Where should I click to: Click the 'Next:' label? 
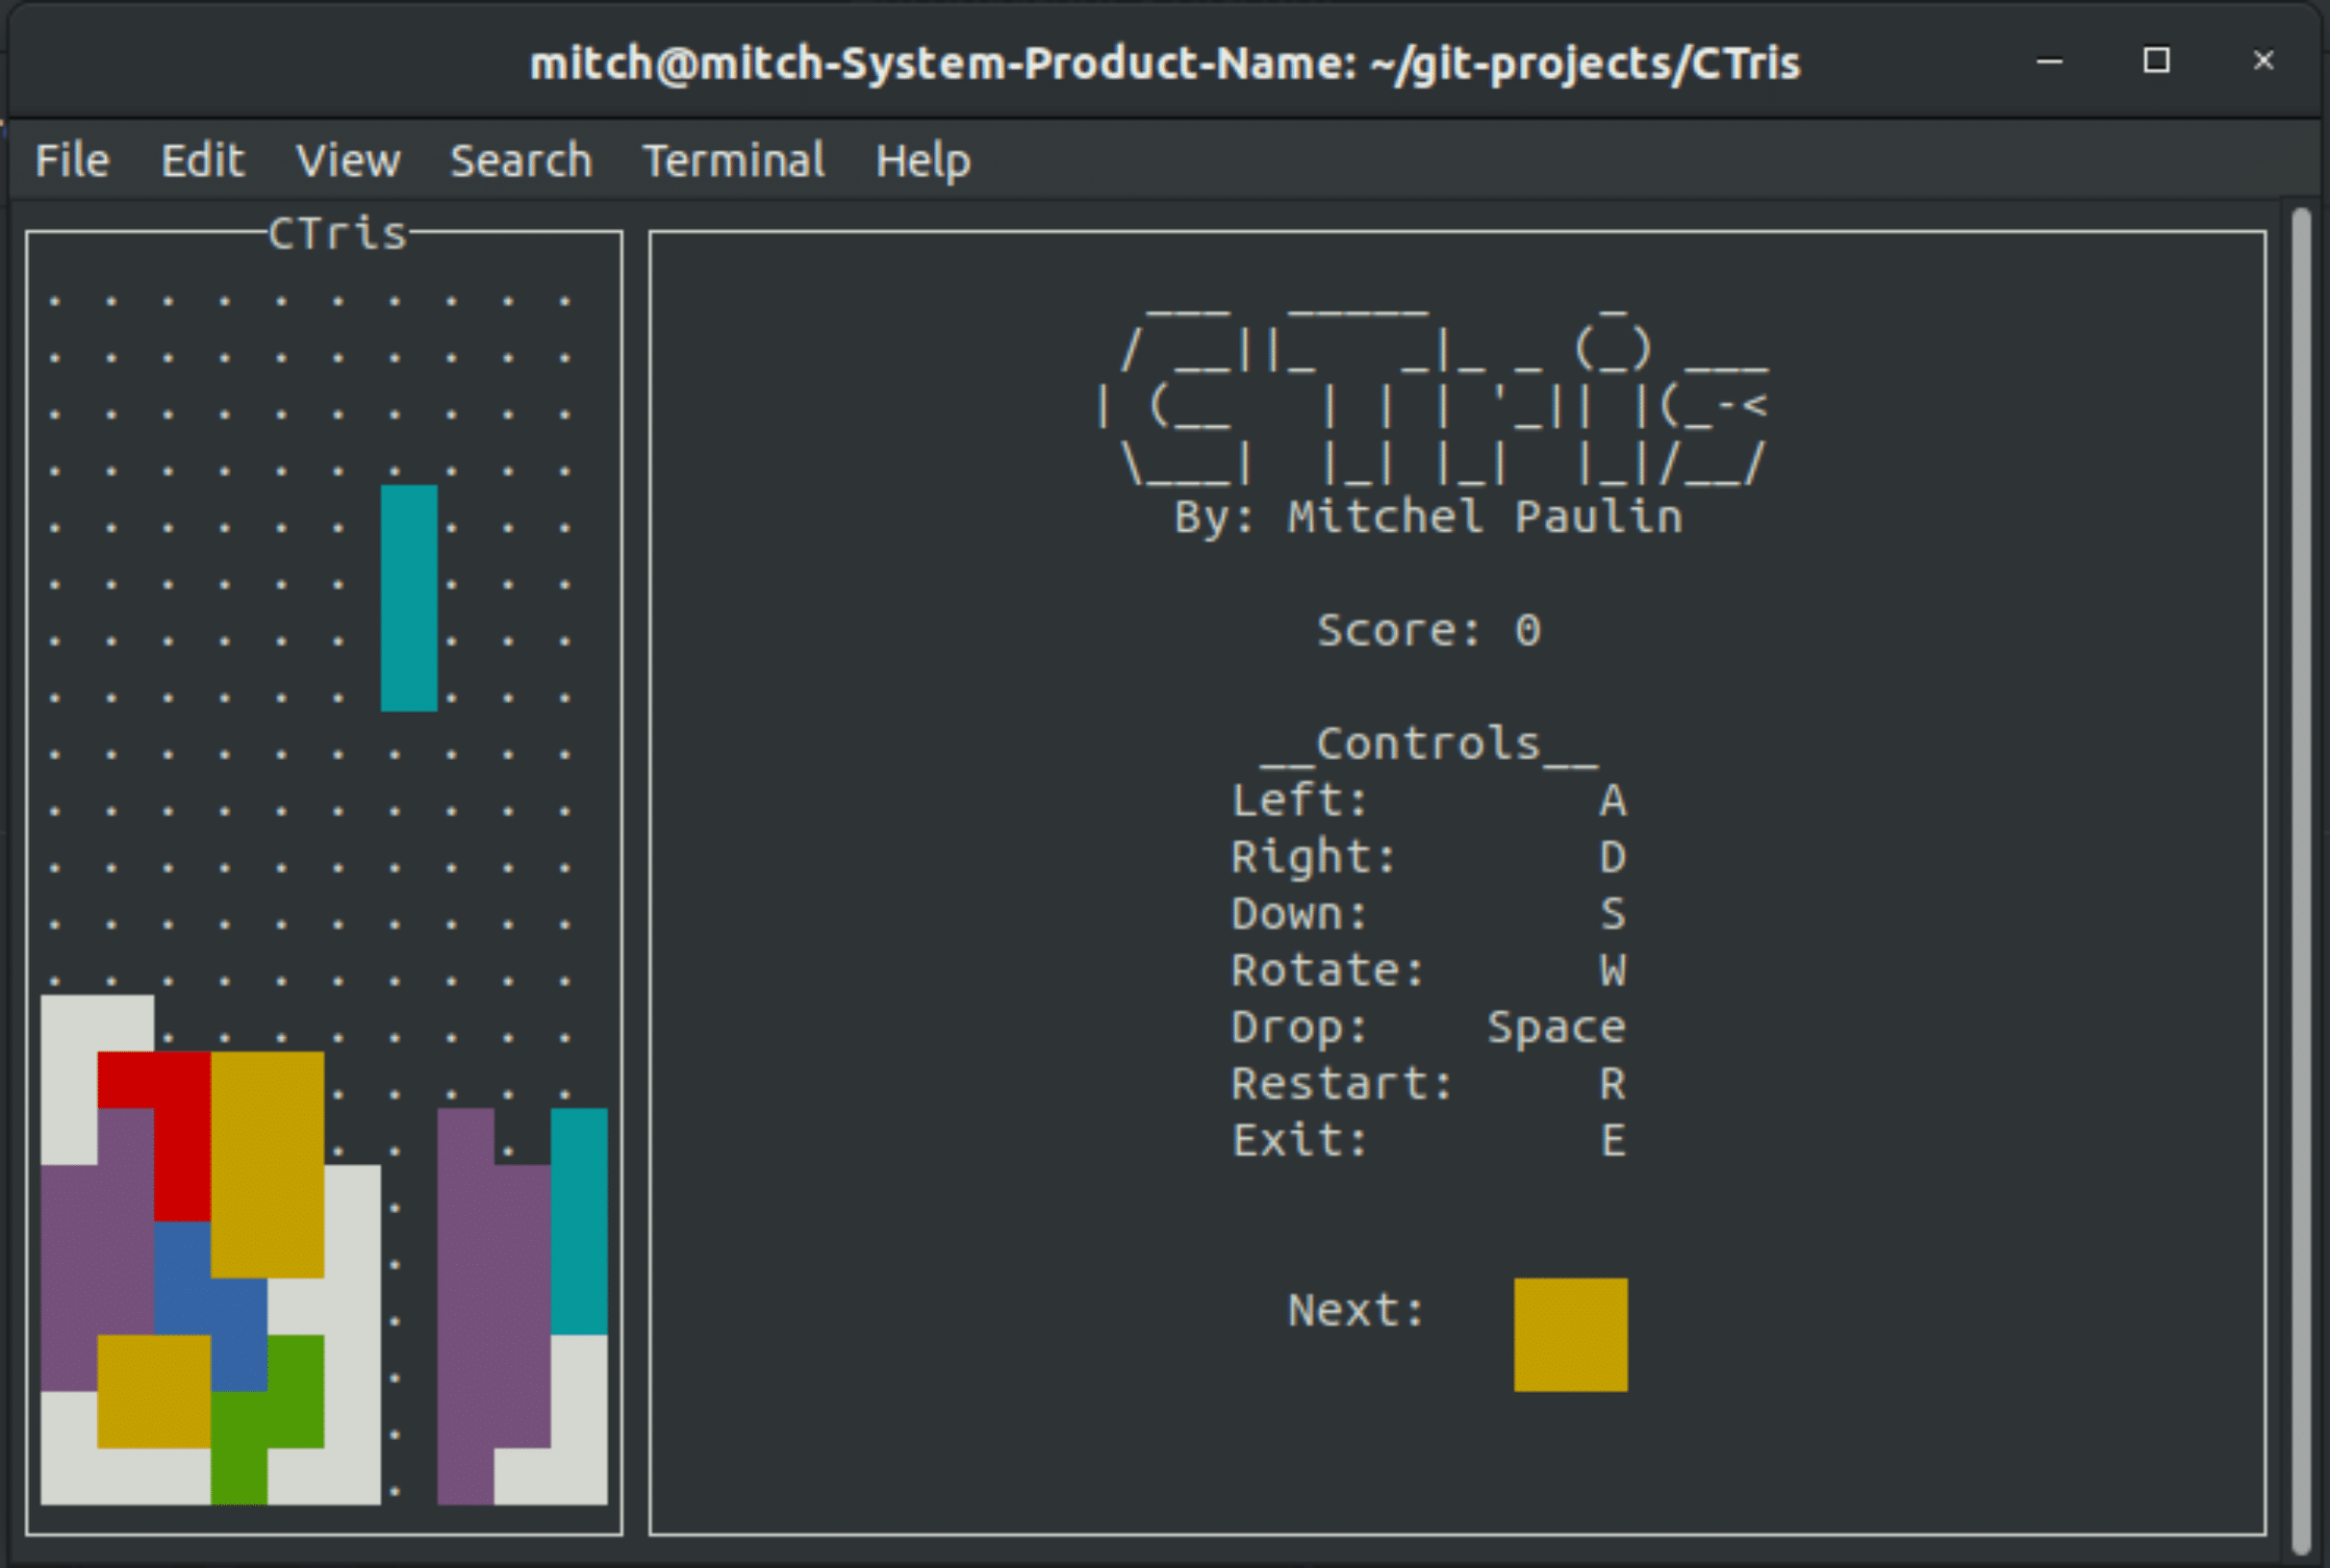pyautogui.click(x=1356, y=1311)
